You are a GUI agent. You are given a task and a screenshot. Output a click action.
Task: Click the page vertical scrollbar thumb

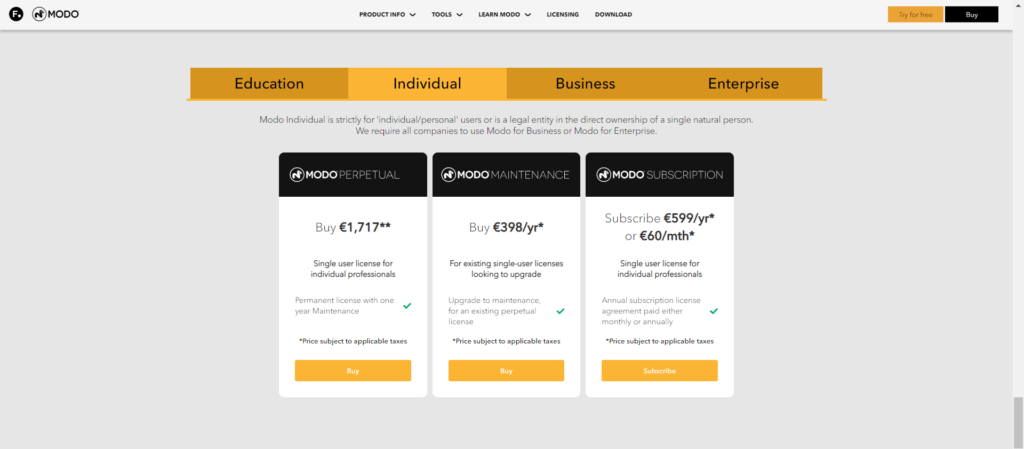[1018, 422]
